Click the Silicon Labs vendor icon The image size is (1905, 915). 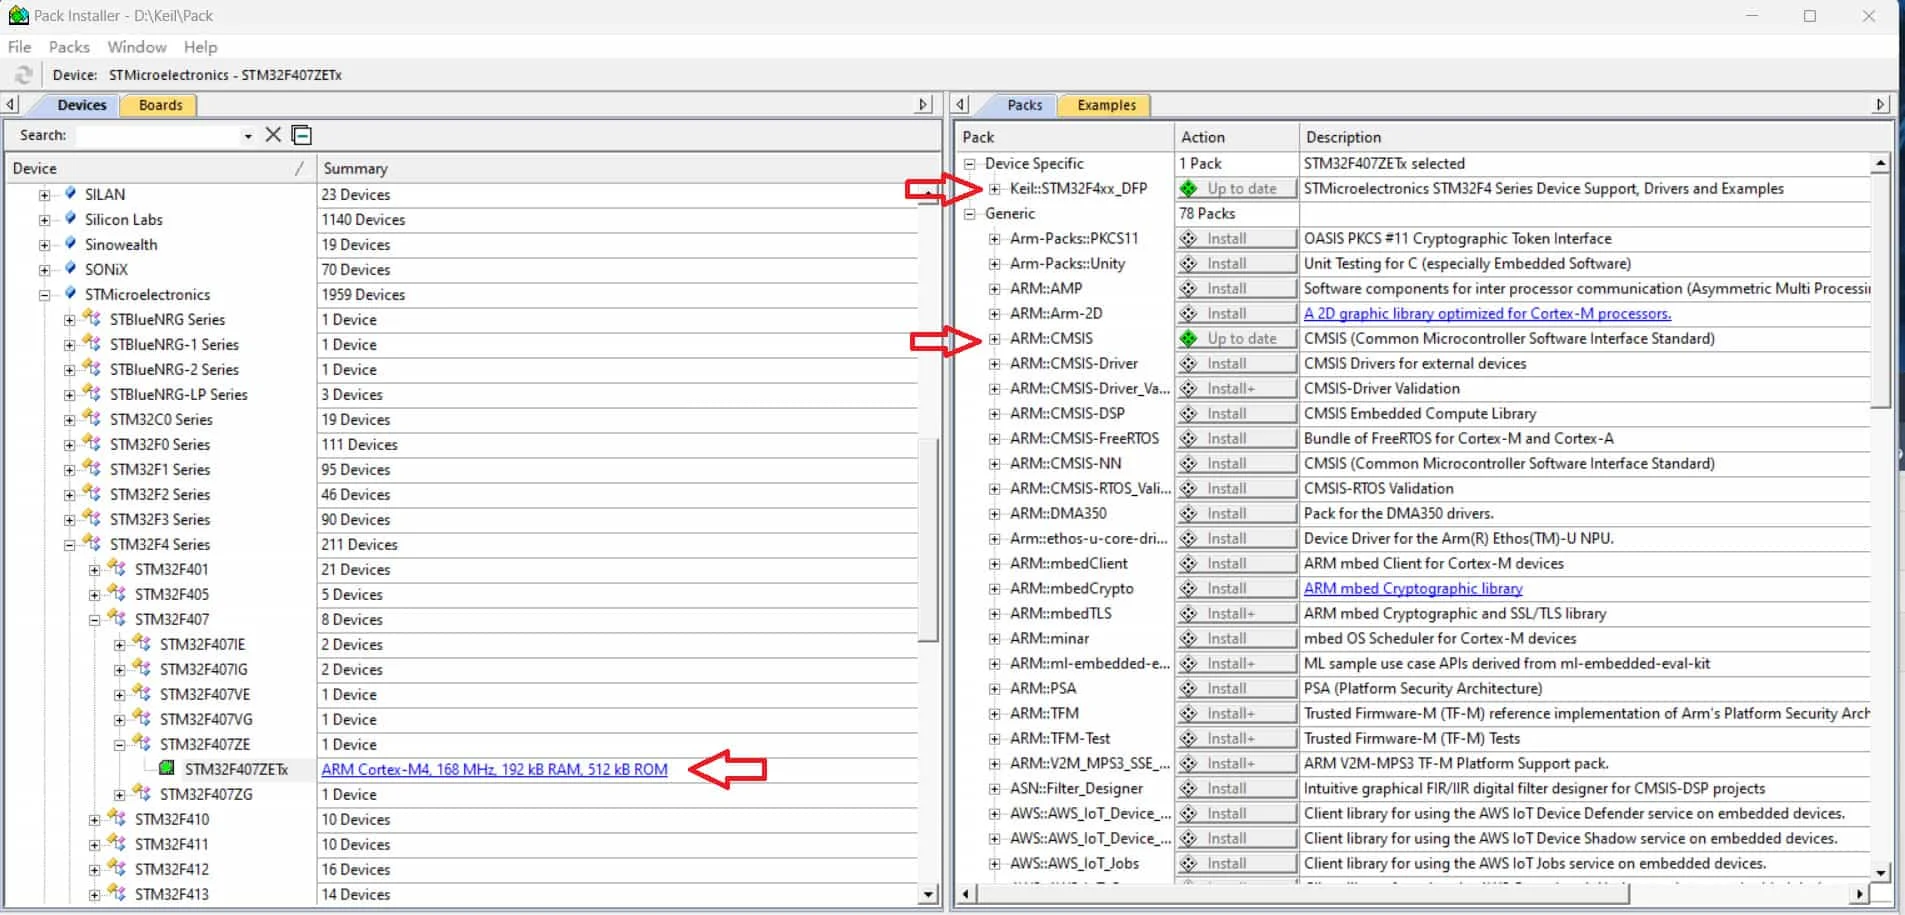[70, 219]
